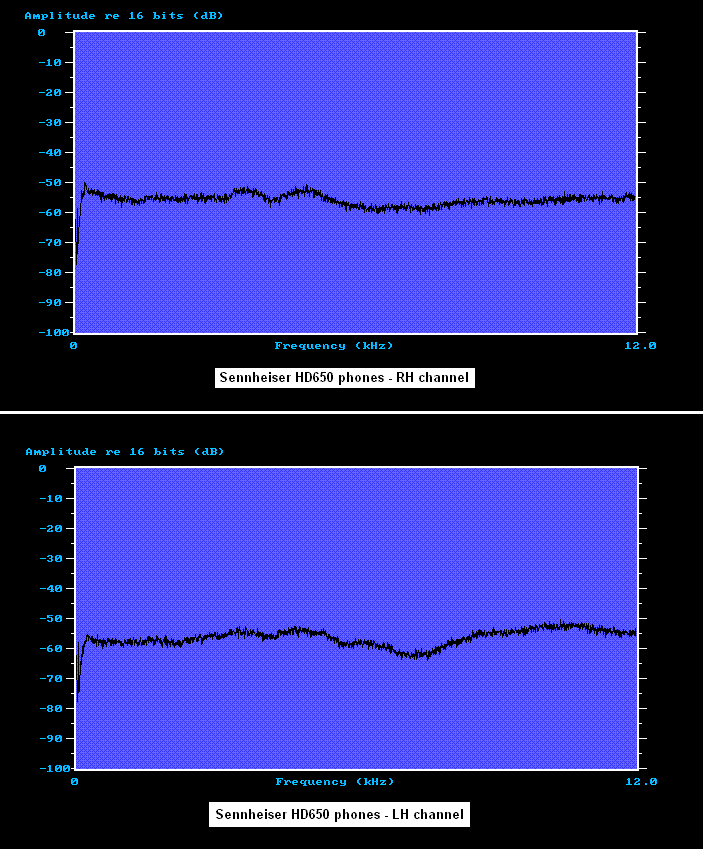Image resolution: width=703 pixels, height=849 pixels.
Task: Click the RH channel frequency response plot area
Action: (355, 182)
